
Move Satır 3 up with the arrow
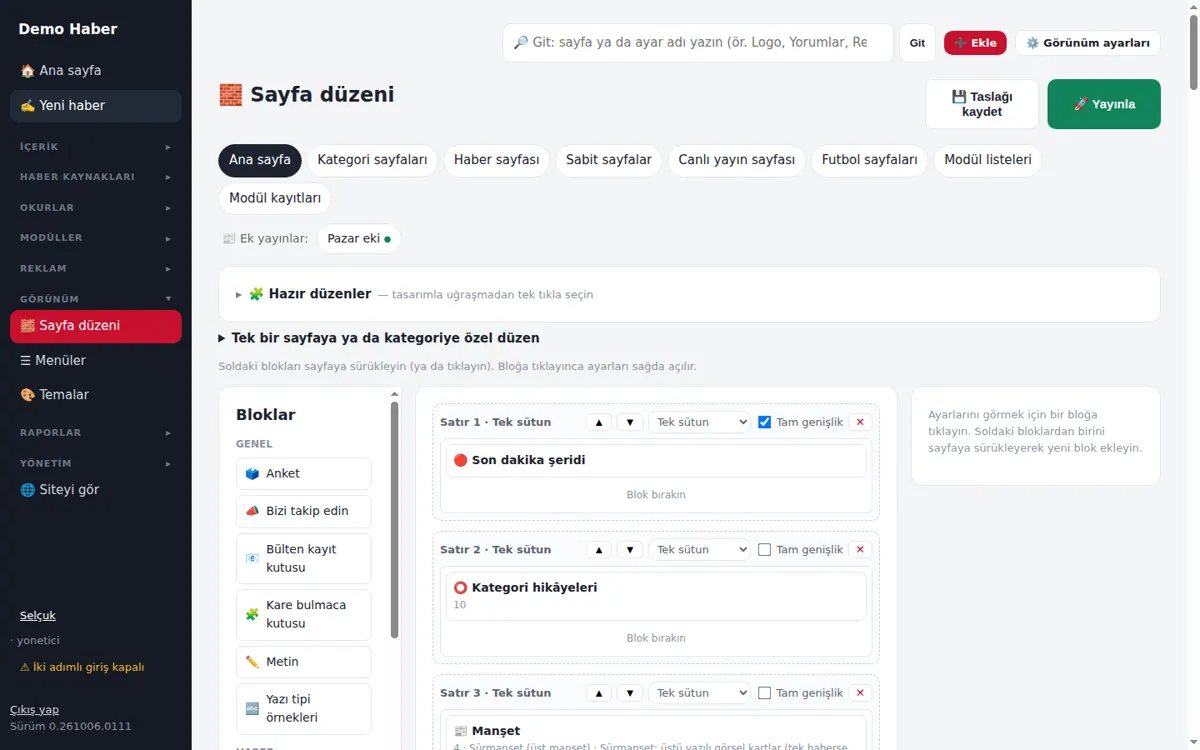tap(599, 693)
